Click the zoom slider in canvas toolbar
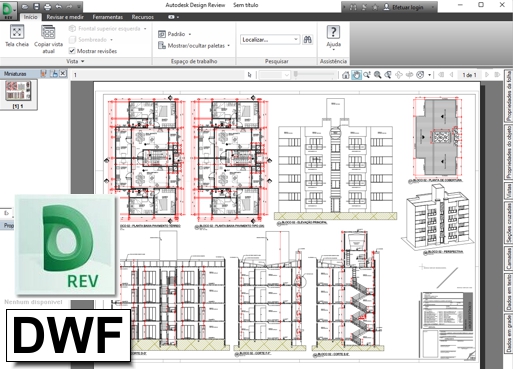 313,75
